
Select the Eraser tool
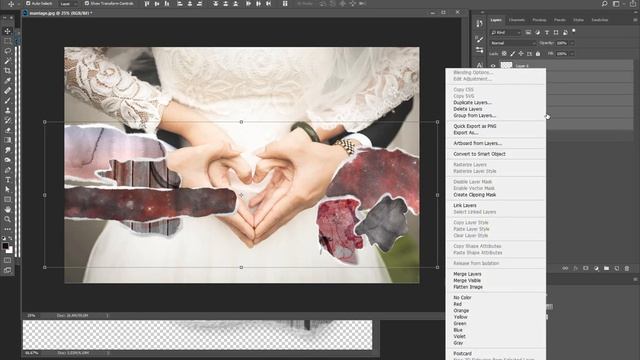pos(7,130)
